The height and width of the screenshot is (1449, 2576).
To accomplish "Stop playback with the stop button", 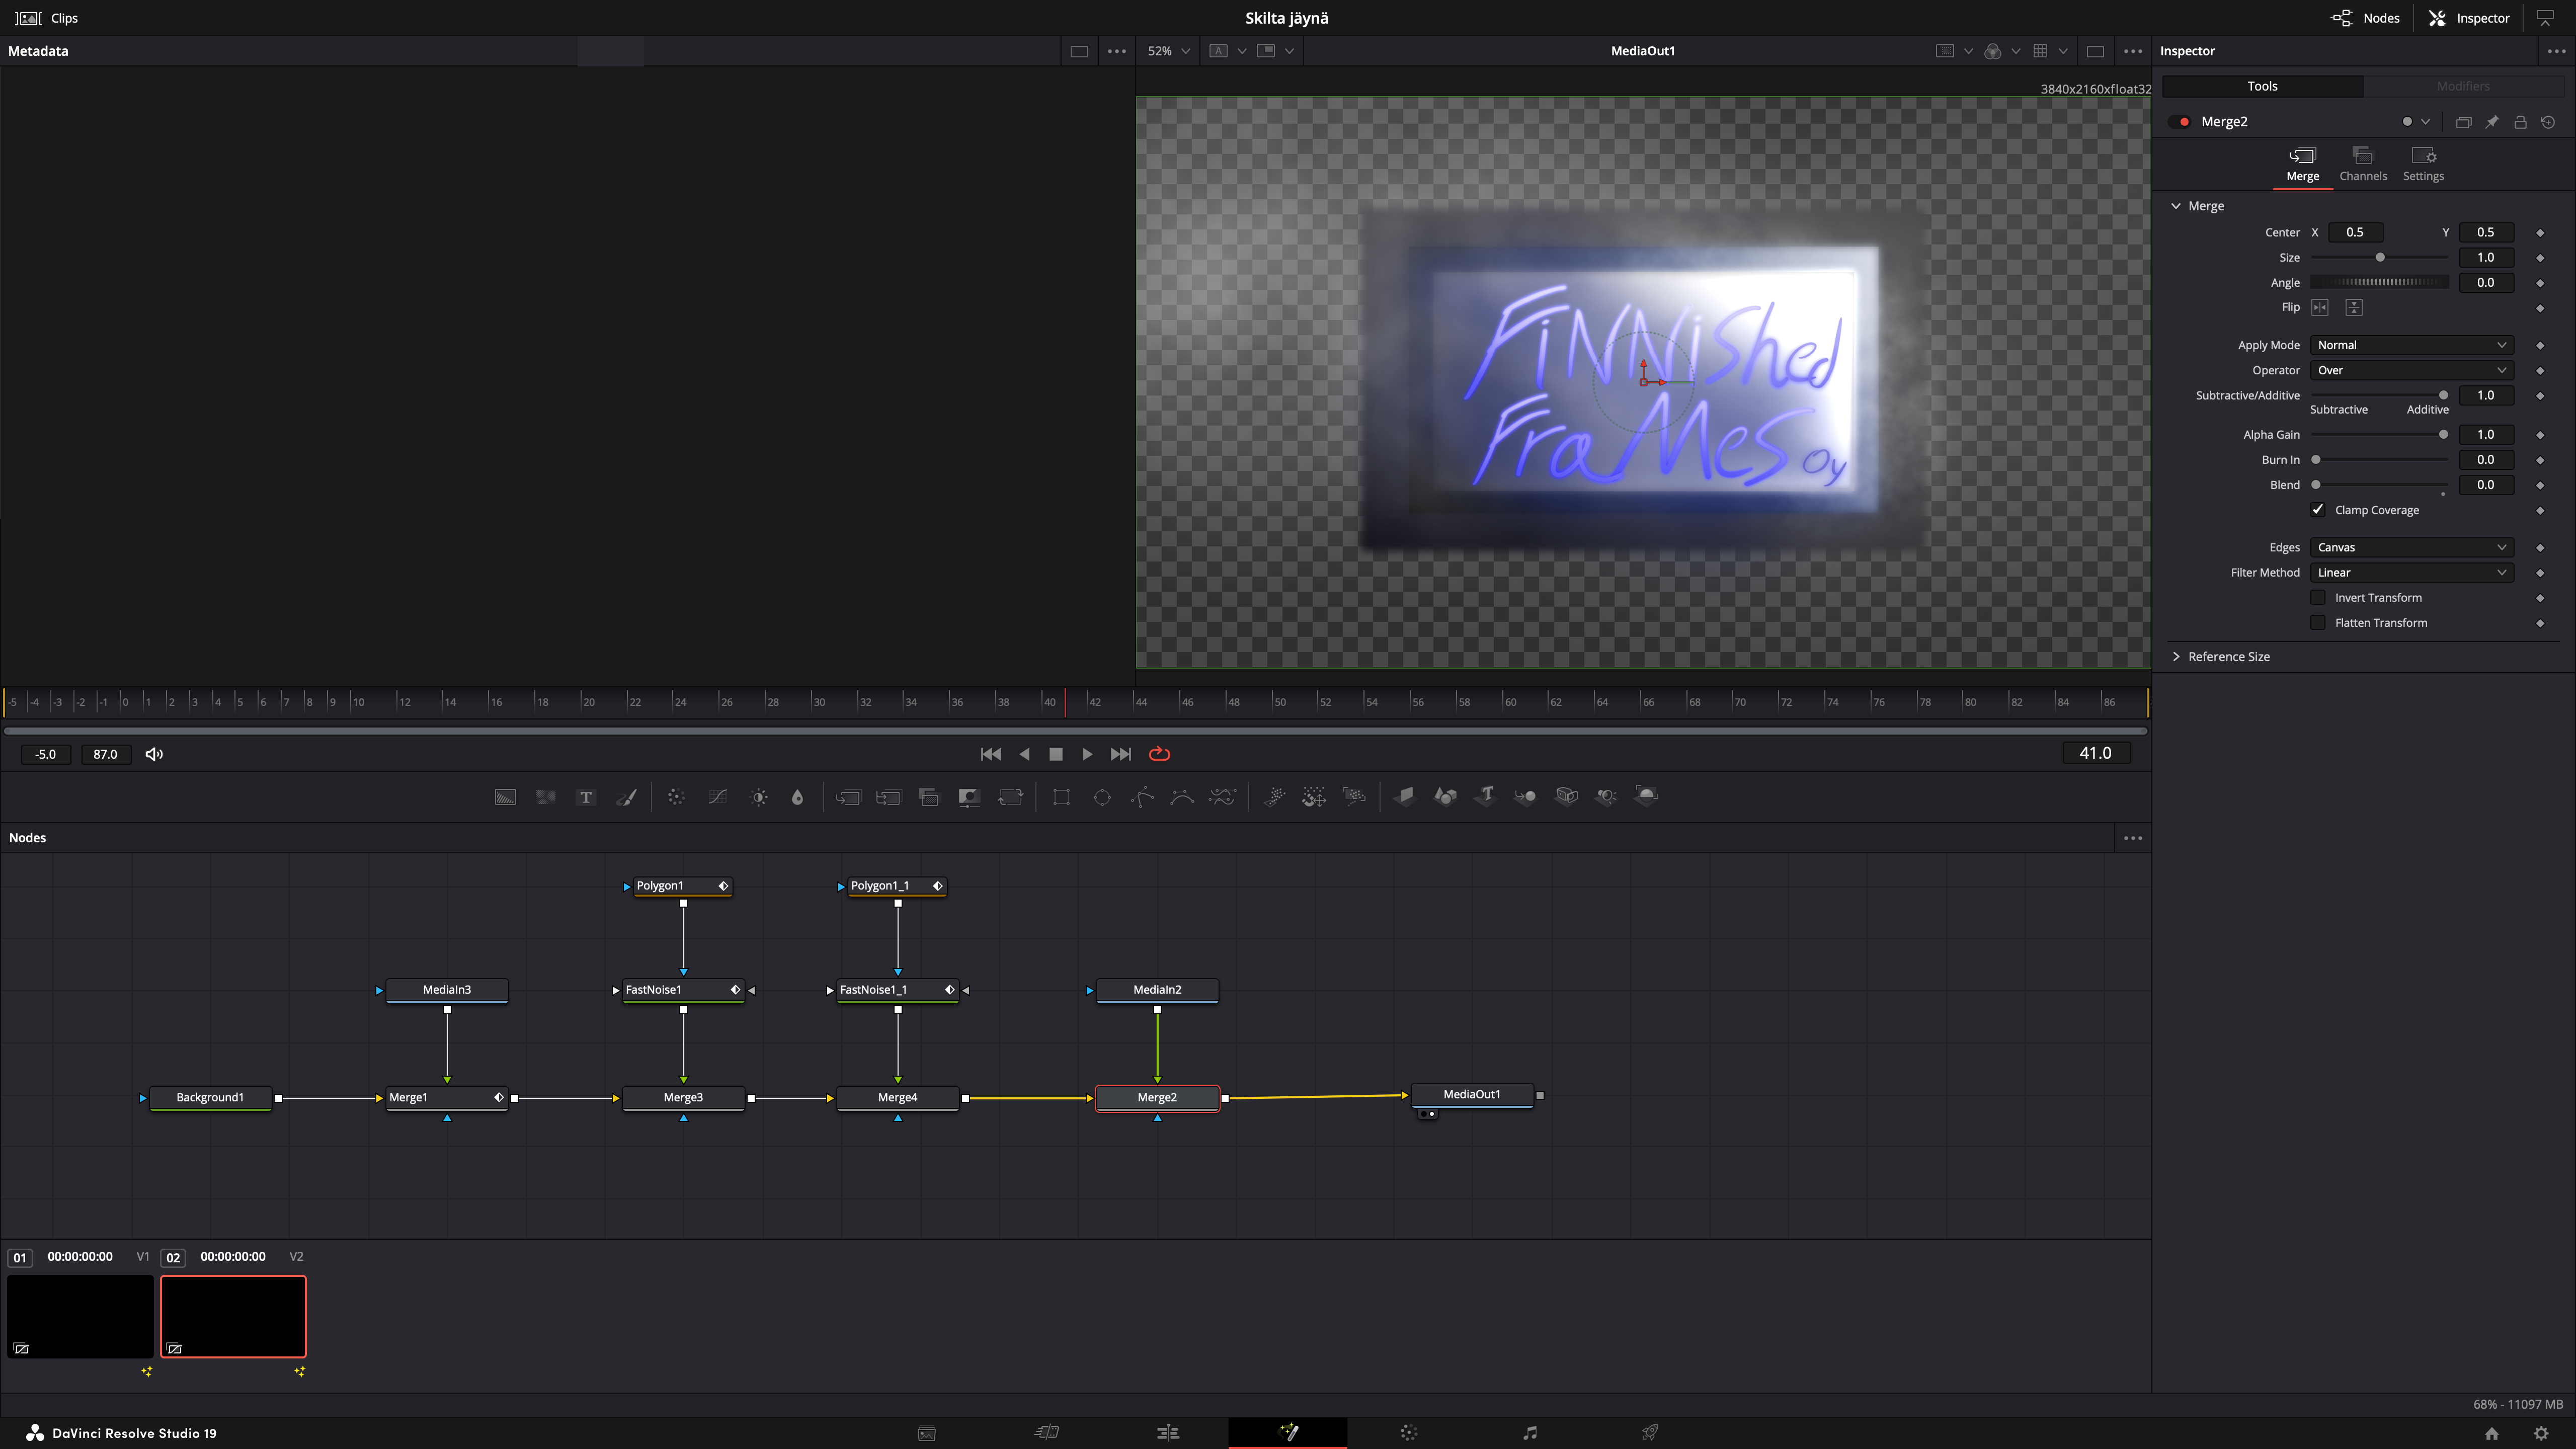I will (1055, 754).
